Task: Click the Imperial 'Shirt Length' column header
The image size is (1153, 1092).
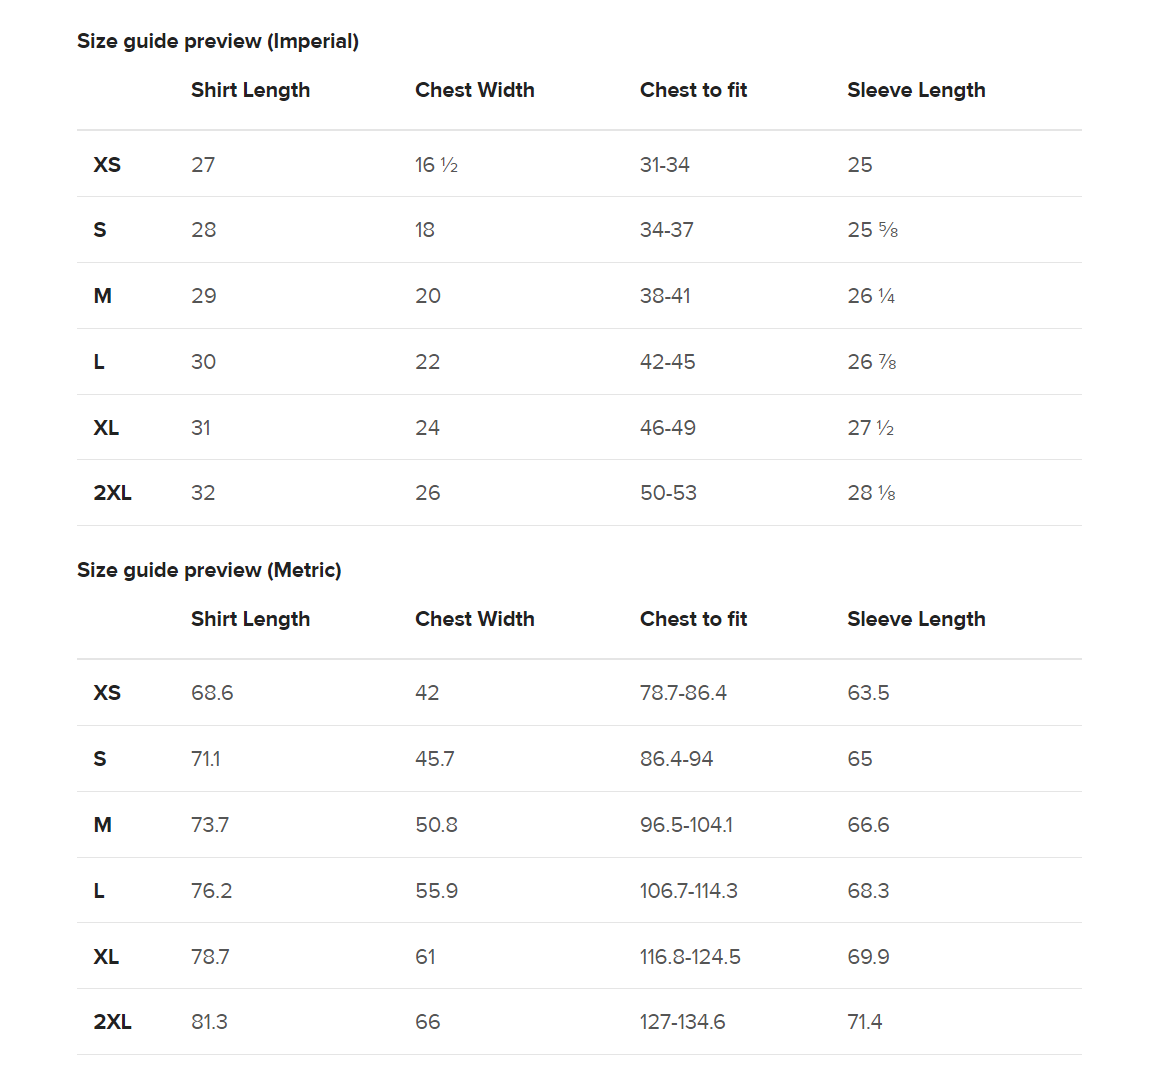Action: point(250,90)
